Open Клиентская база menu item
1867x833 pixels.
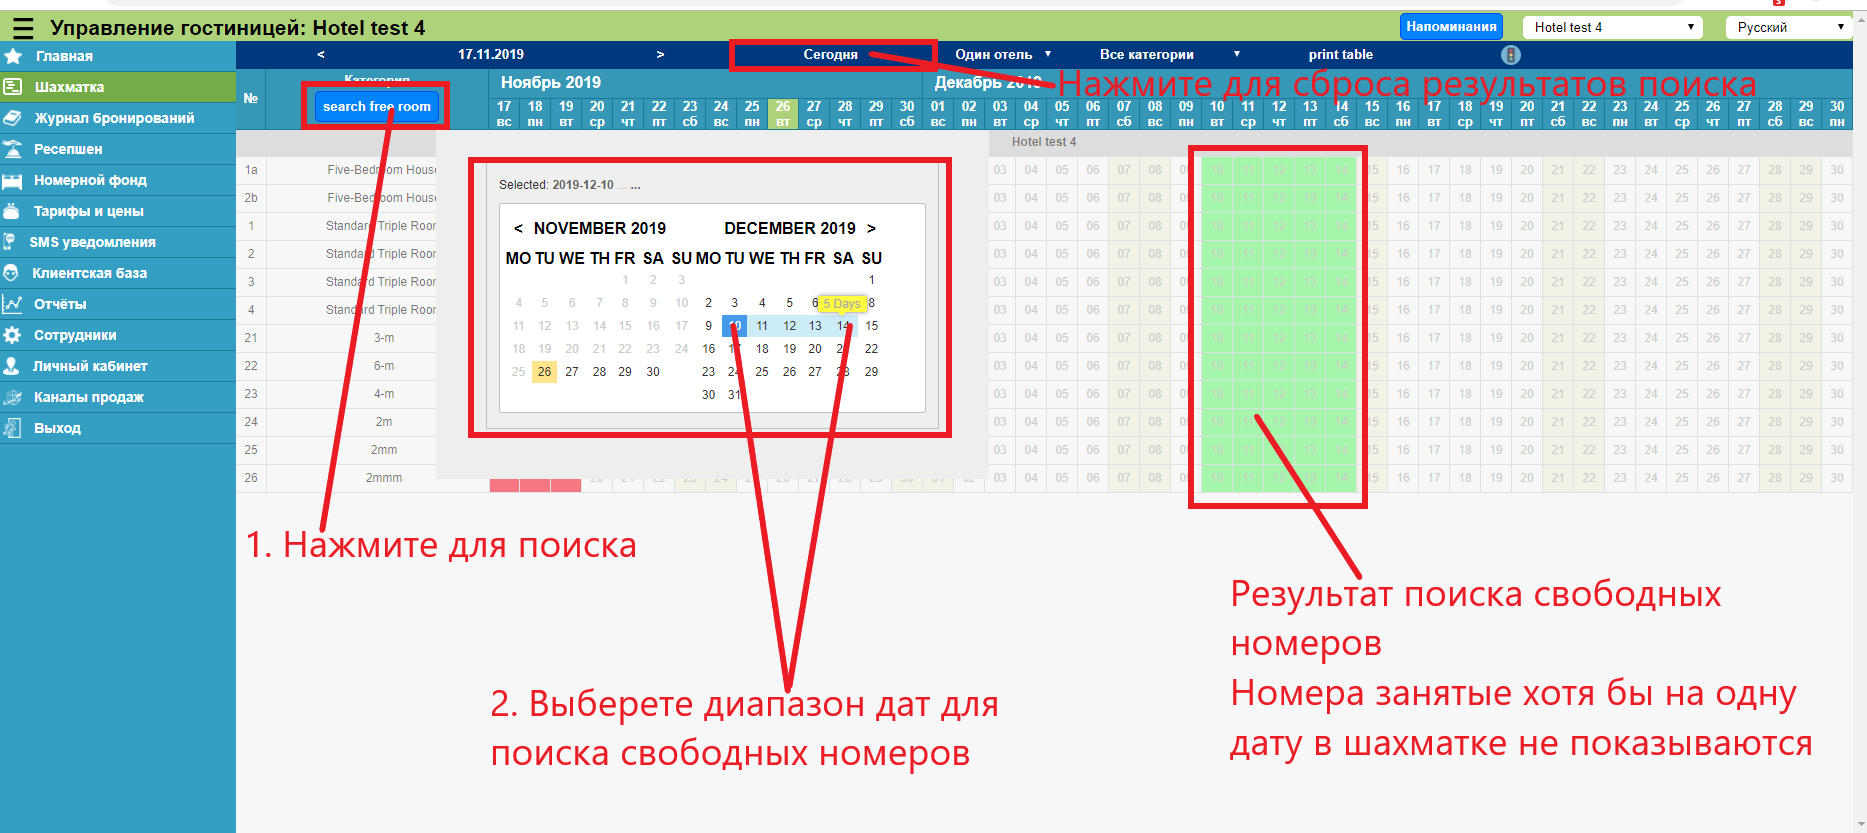(89, 273)
